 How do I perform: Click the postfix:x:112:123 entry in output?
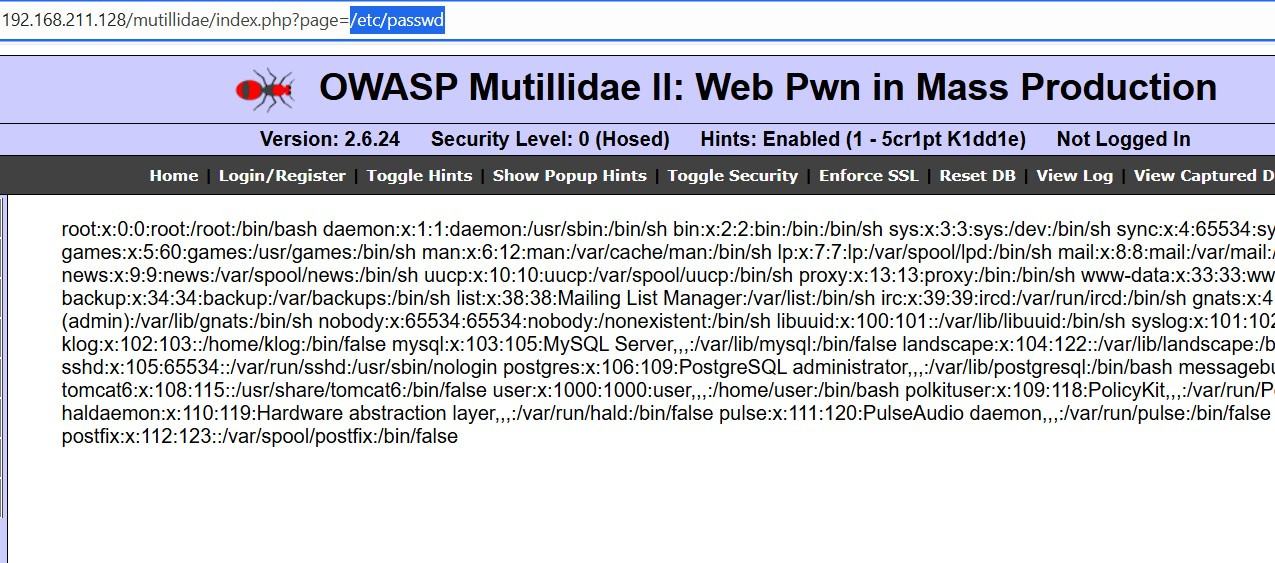pyautogui.click(x=259, y=436)
